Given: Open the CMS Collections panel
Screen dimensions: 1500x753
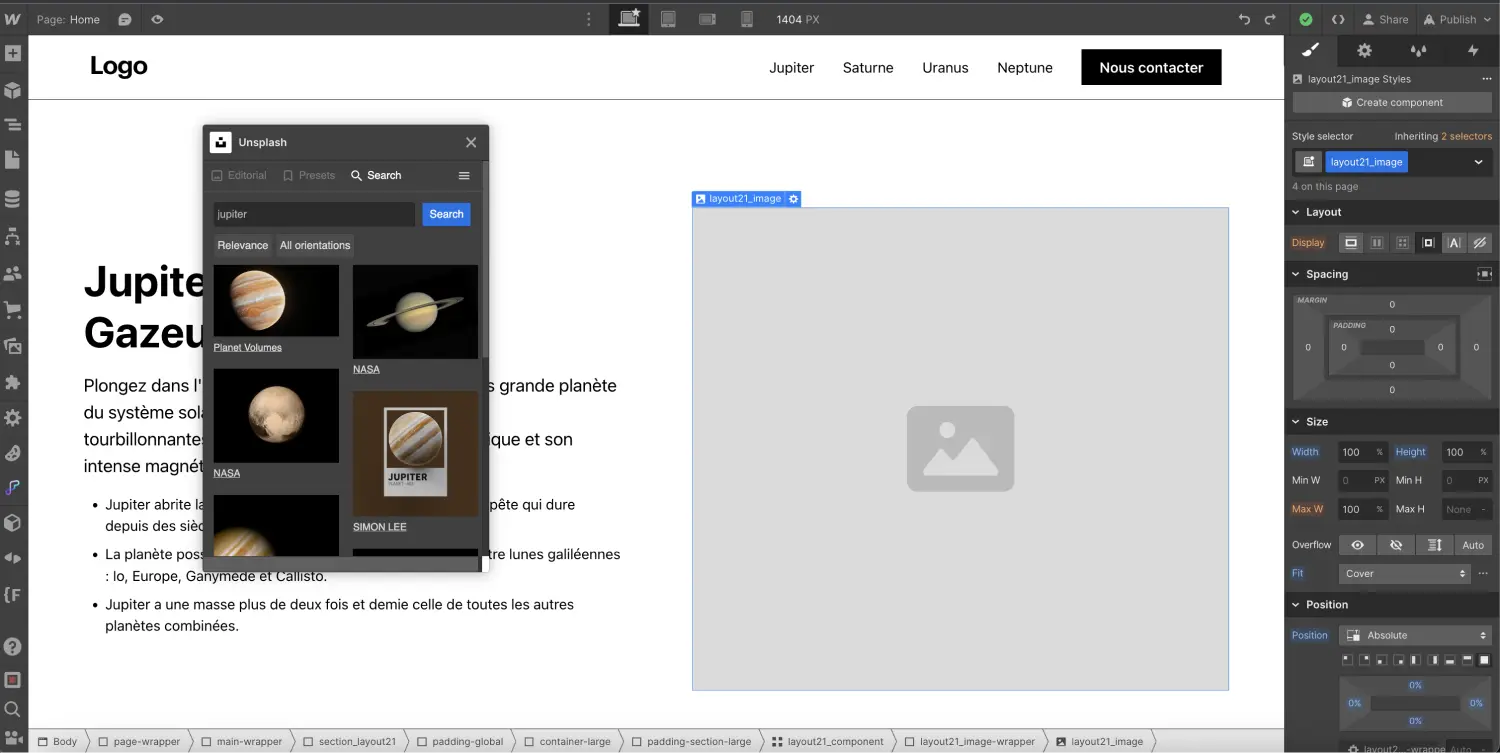Looking at the screenshot, I should [x=13, y=198].
